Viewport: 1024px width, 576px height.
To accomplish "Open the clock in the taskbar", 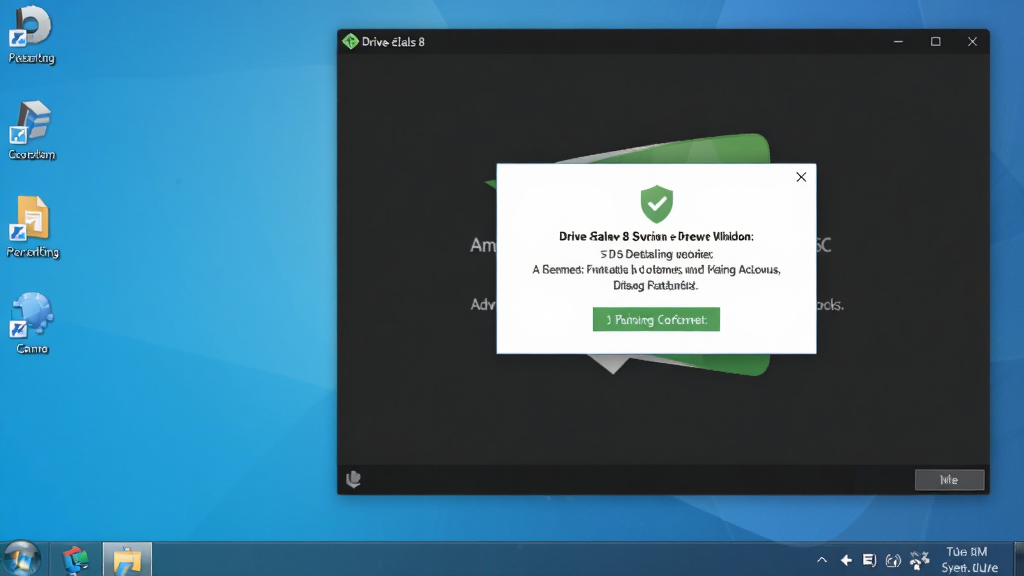I will click(x=969, y=560).
